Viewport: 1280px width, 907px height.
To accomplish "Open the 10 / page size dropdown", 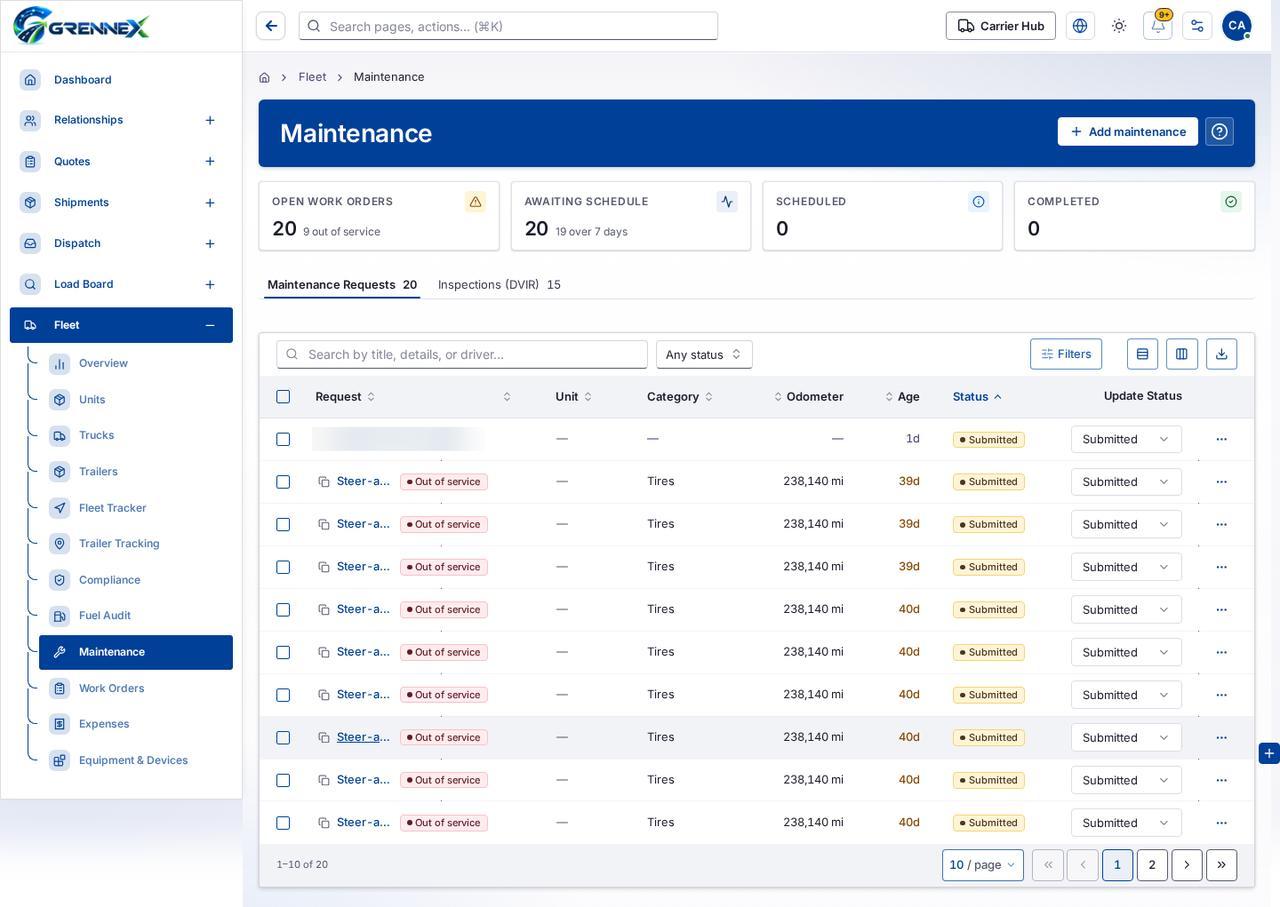I will pyautogui.click(x=983, y=865).
